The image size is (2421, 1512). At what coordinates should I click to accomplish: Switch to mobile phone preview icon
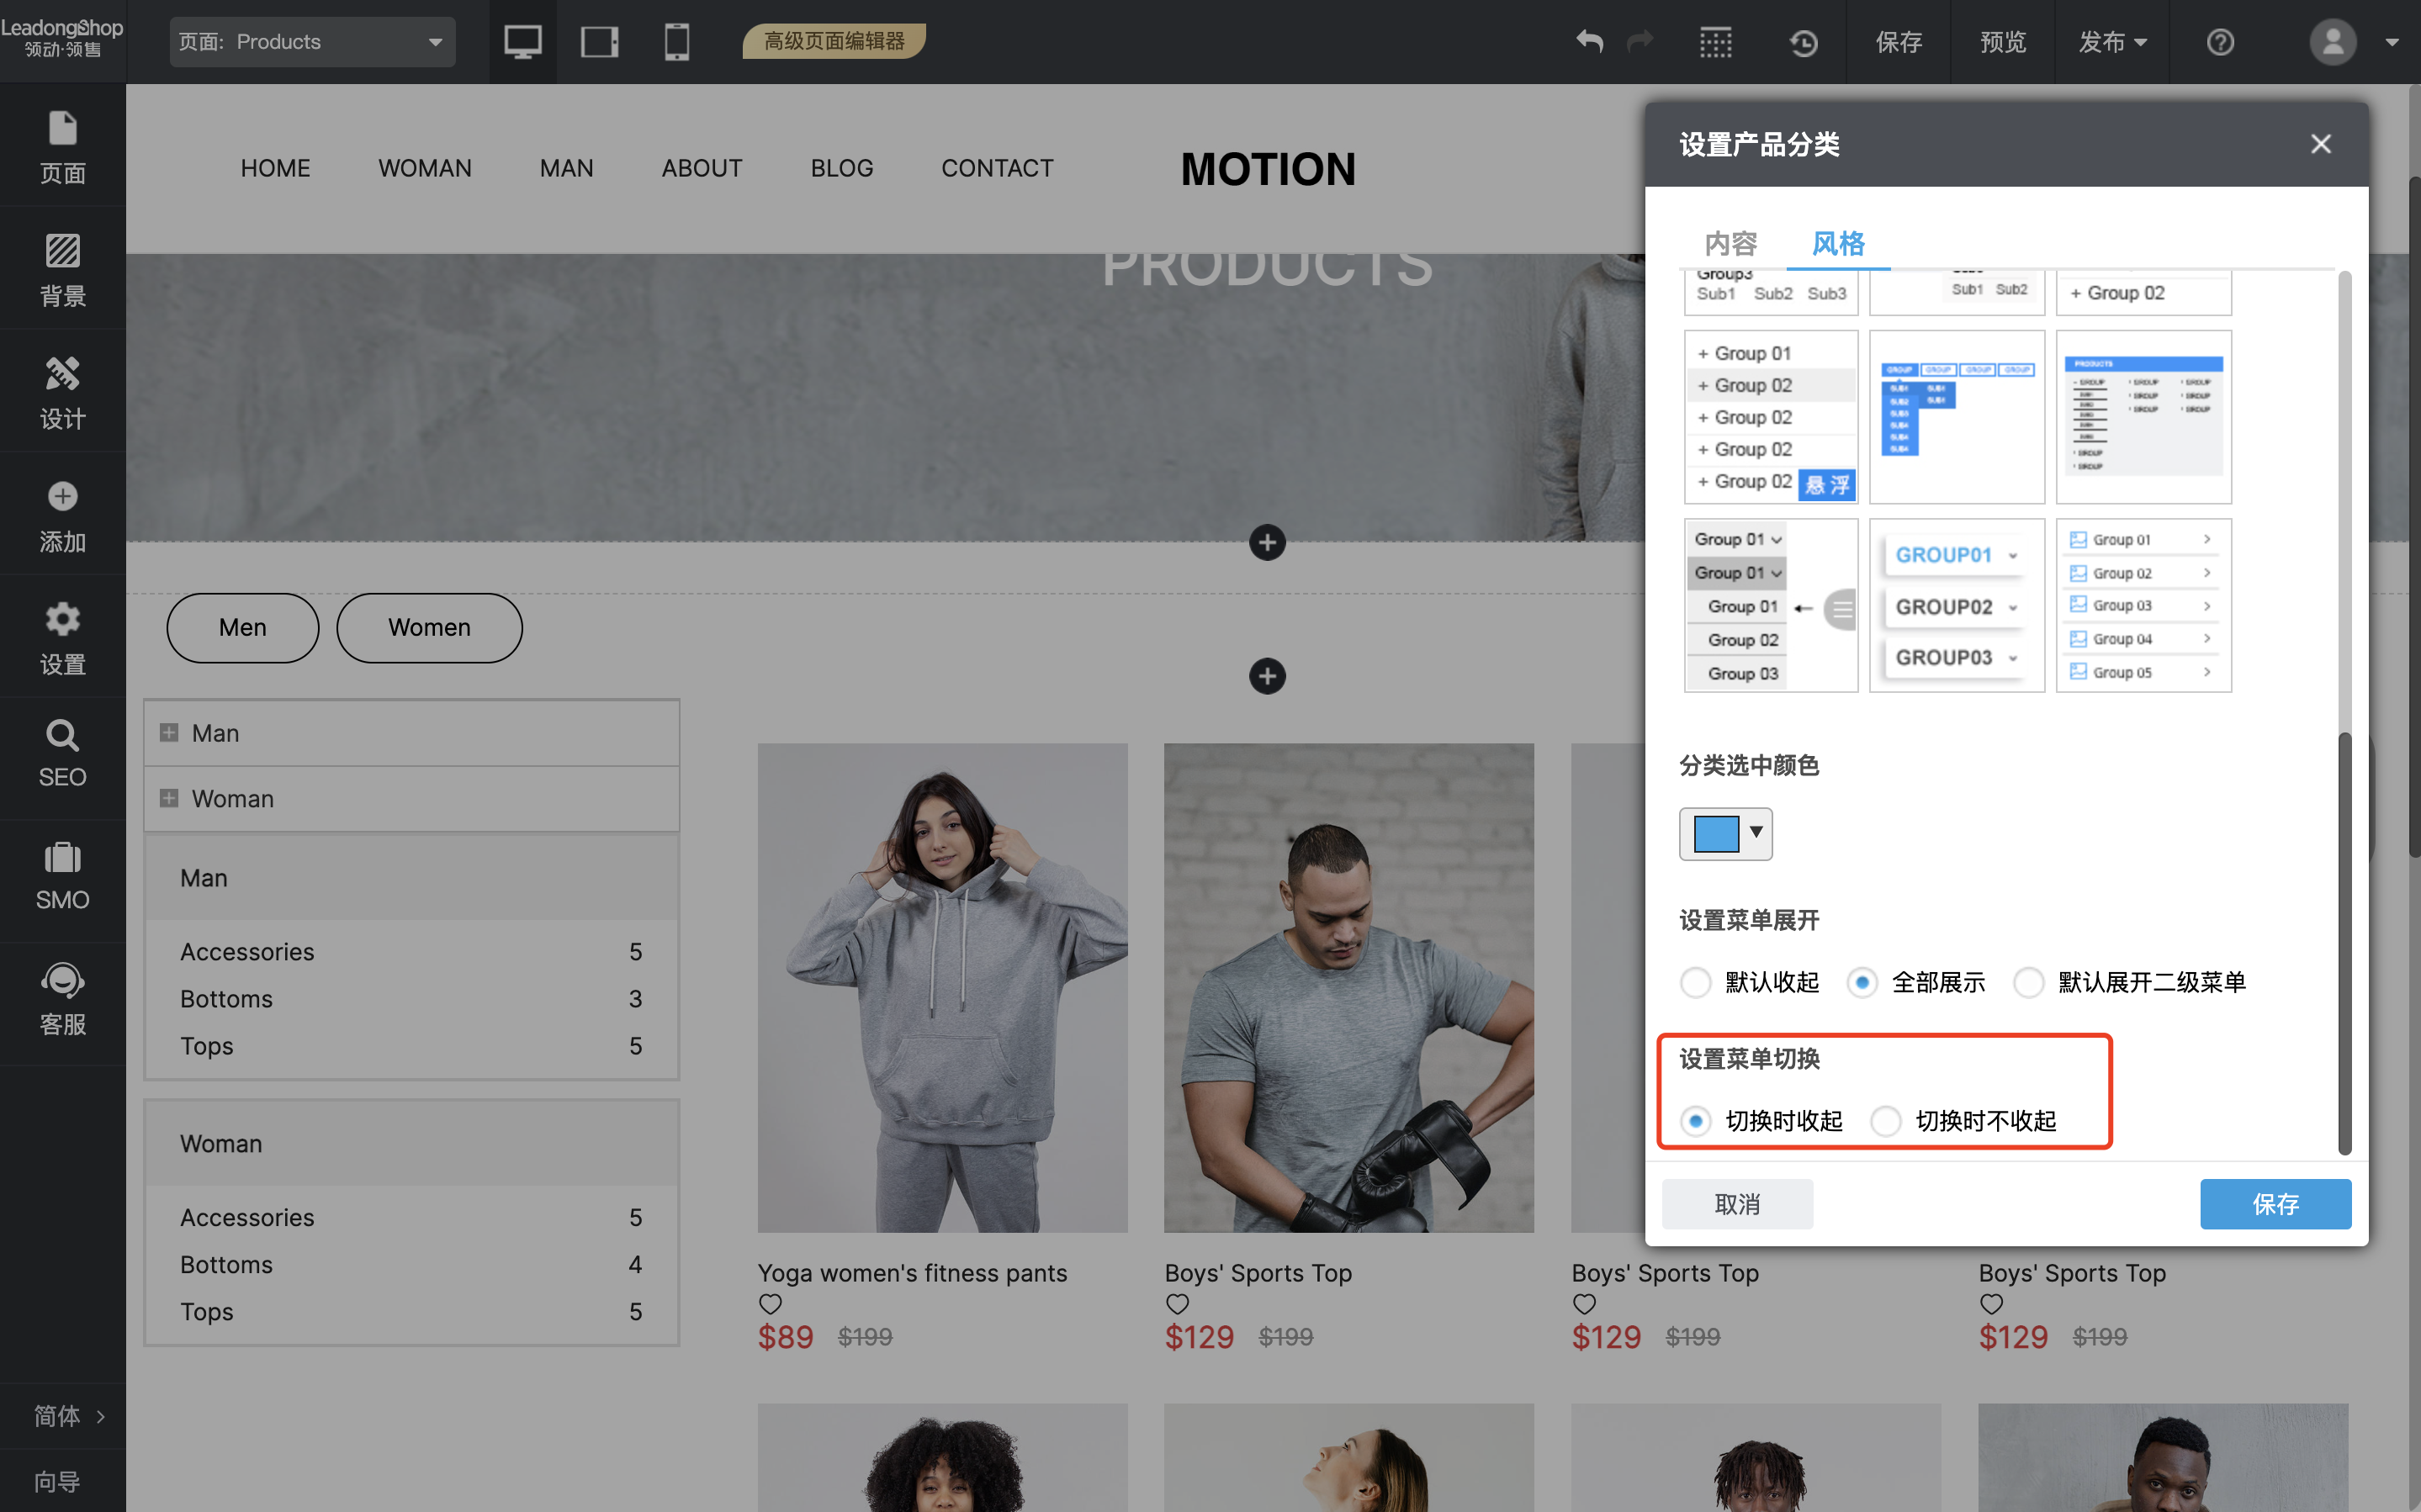pos(676,42)
